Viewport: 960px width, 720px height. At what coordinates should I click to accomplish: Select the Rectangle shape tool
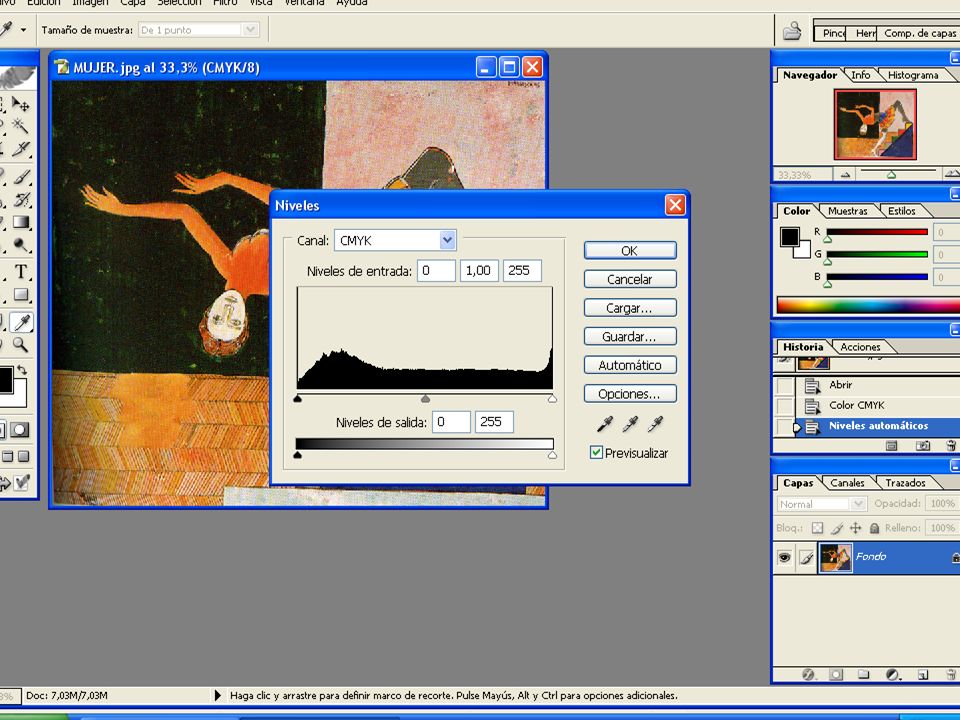(x=21, y=295)
